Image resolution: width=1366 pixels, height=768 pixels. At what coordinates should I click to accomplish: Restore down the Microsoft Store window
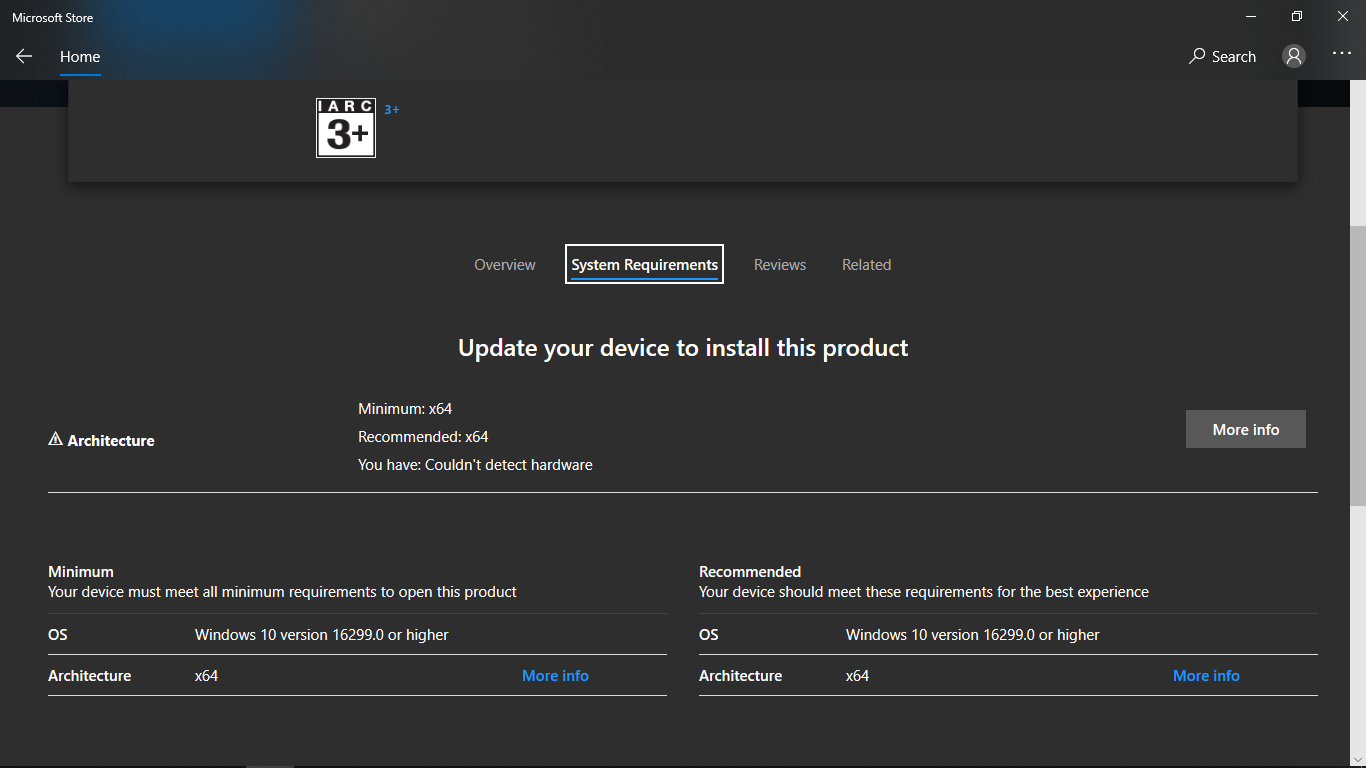(1297, 16)
